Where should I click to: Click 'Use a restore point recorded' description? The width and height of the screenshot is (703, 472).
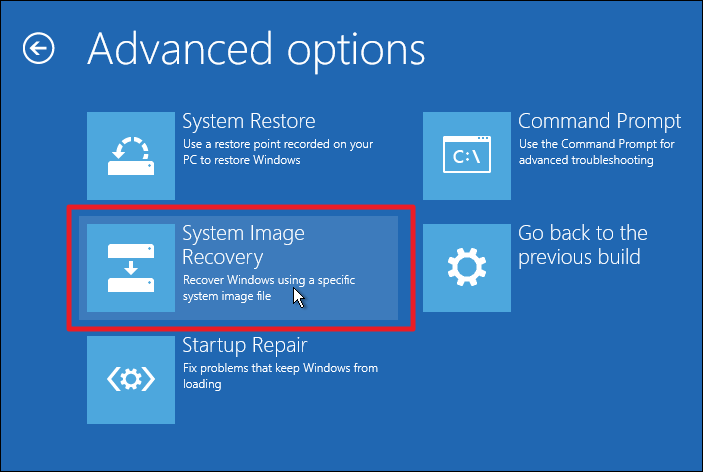(278, 152)
